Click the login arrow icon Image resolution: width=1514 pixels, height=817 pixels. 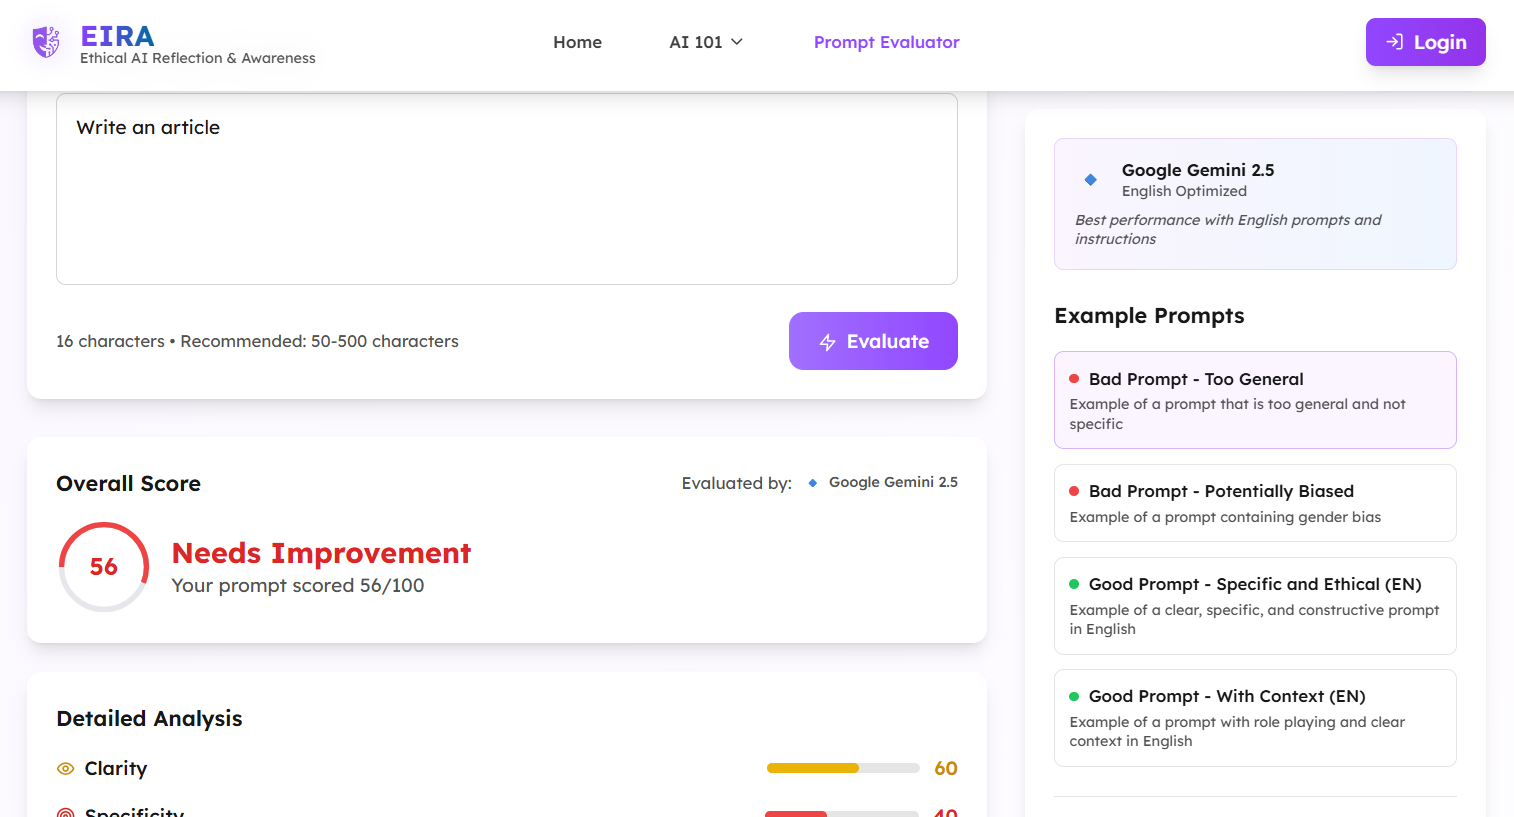[1394, 42]
